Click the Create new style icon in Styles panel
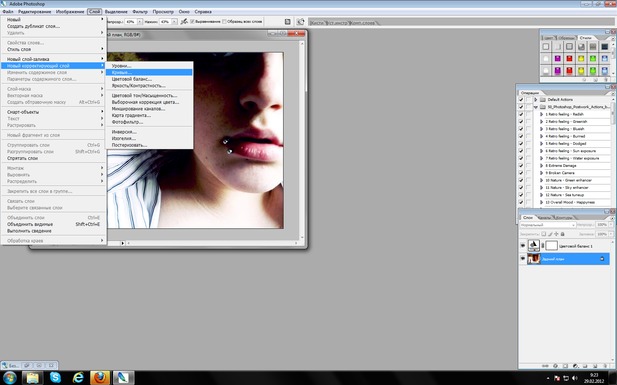The image size is (617, 385). [596, 80]
